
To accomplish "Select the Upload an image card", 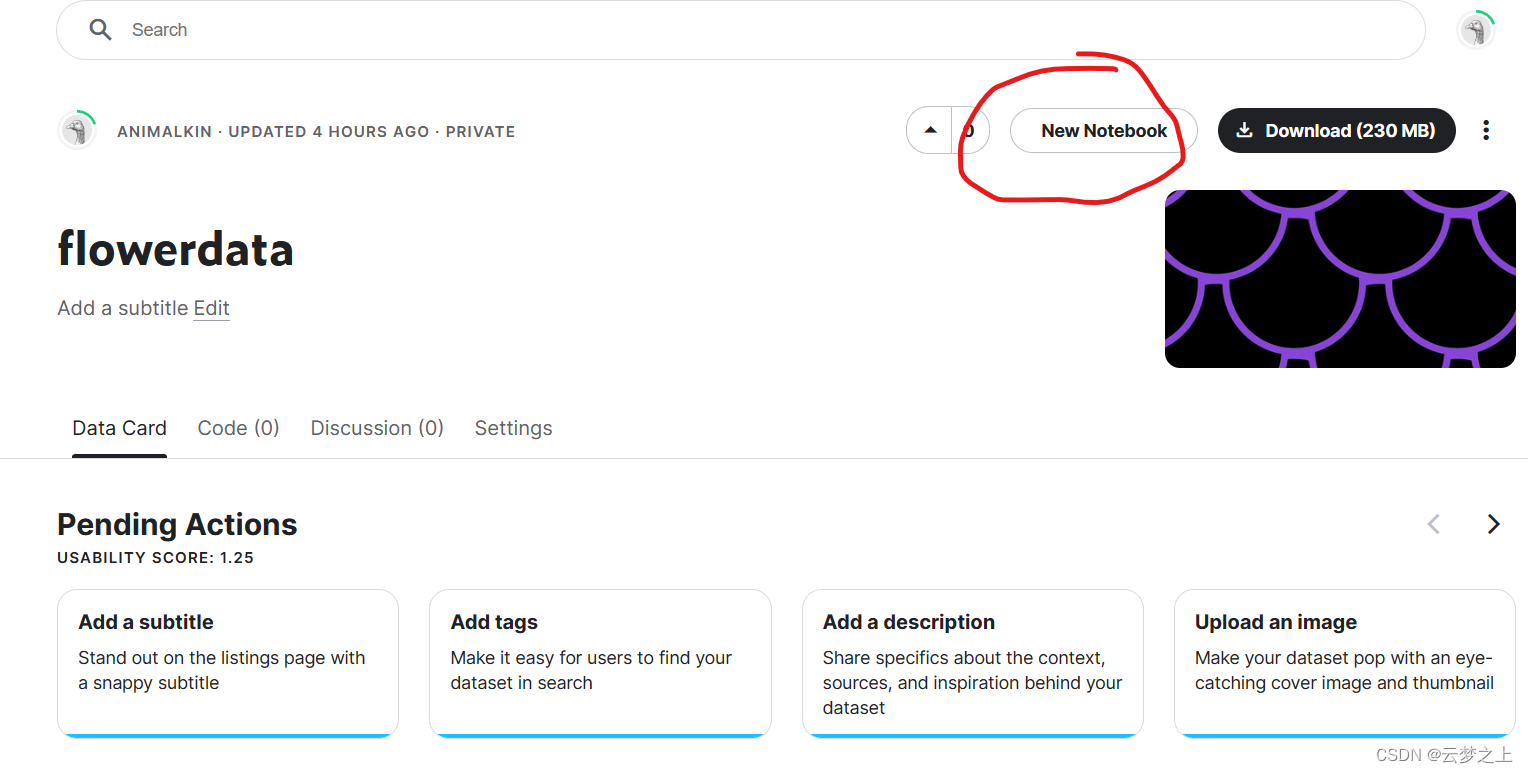I will [x=1344, y=663].
